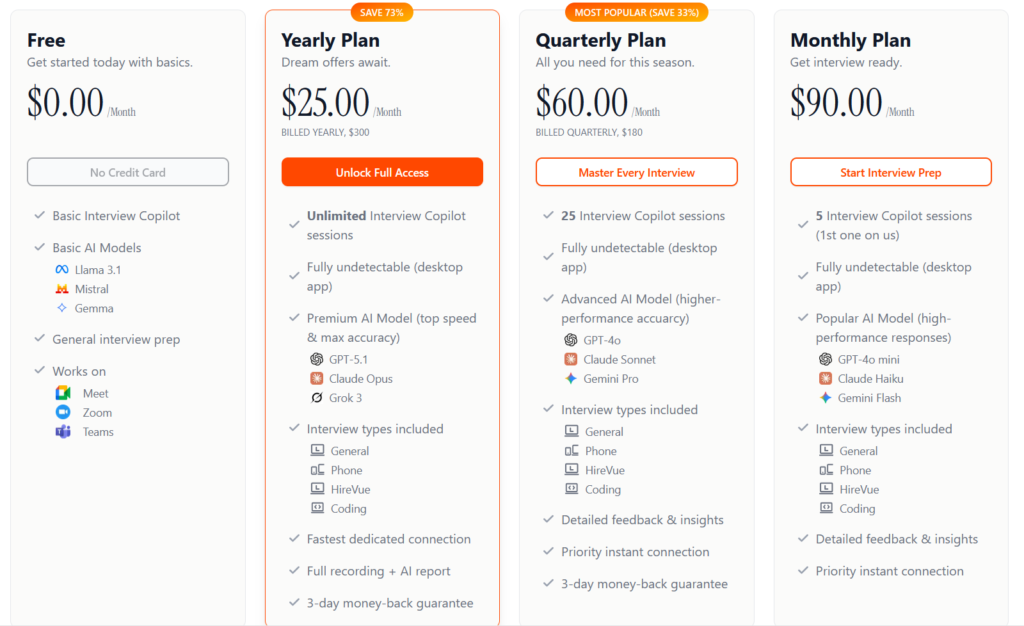Click the Claude Opus model icon
This screenshot has height=626, width=1024.
[317, 378]
